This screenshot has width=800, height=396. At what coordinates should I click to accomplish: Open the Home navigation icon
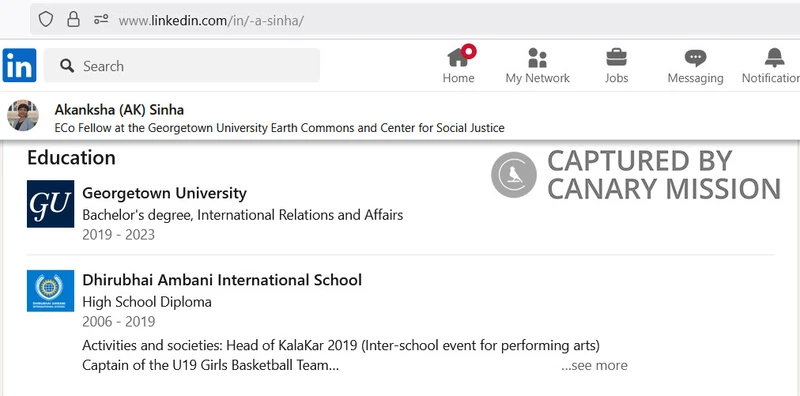point(458,57)
